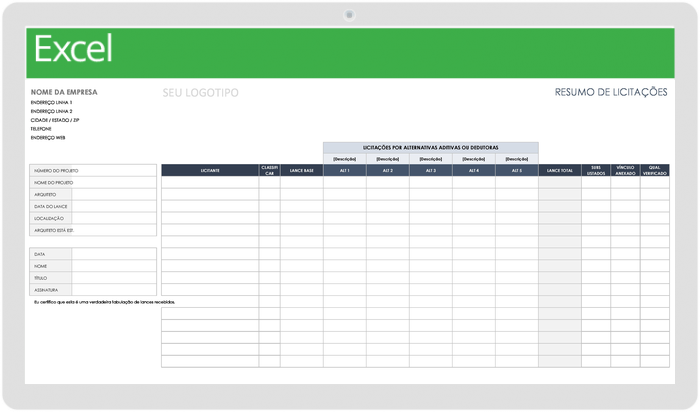Click the [Descrição] cell above ALT 5
Image resolution: width=700 pixels, height=412 pixels.
click(517, 159)
